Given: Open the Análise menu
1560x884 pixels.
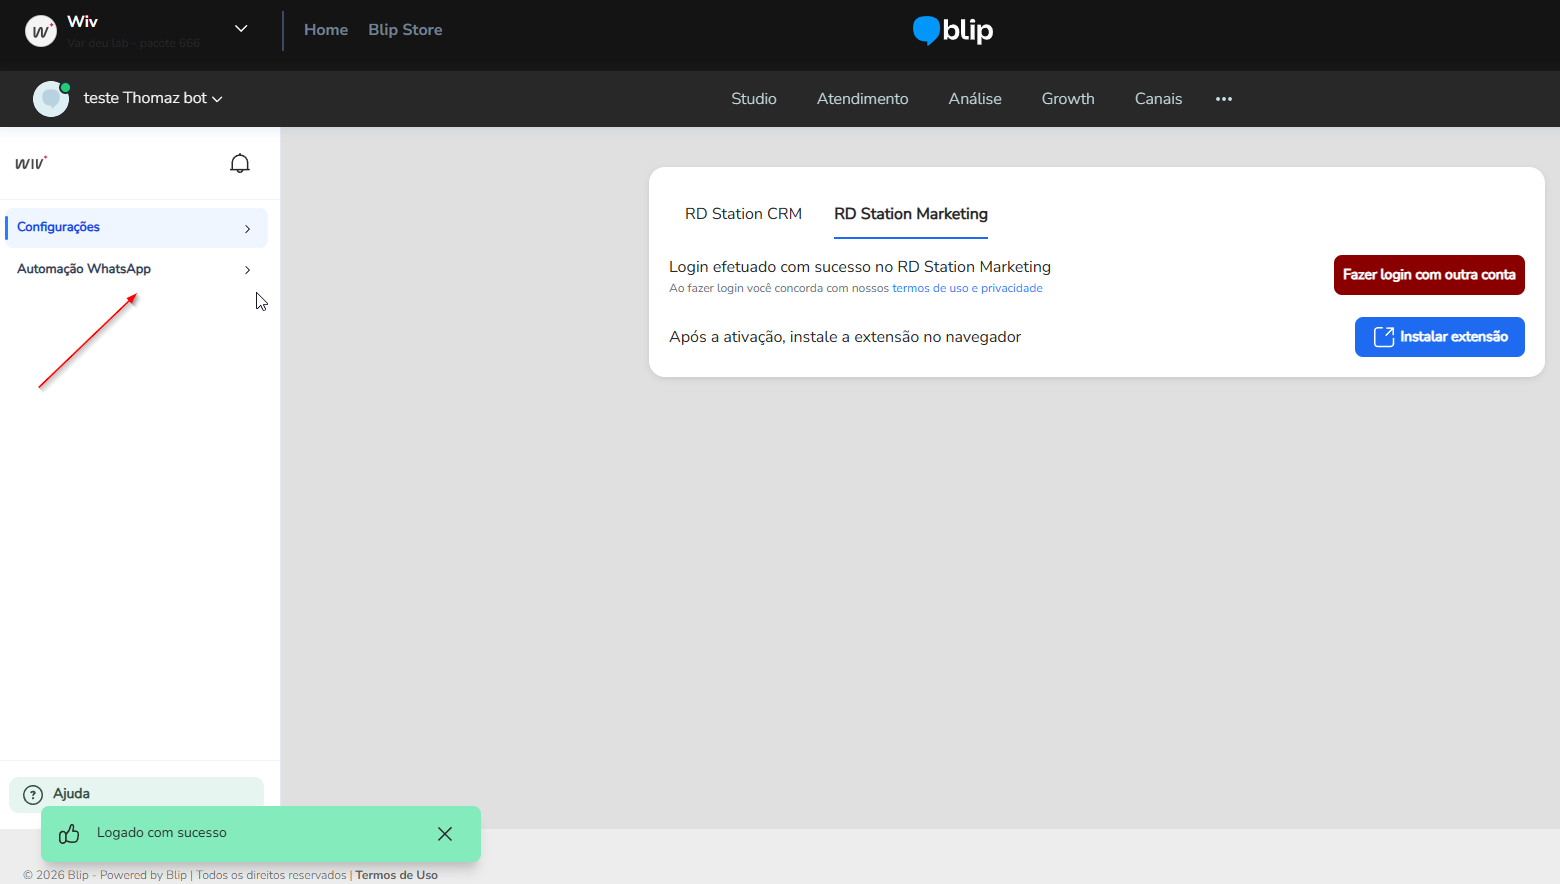Looking at the screenshot, I should coord(975,99).
